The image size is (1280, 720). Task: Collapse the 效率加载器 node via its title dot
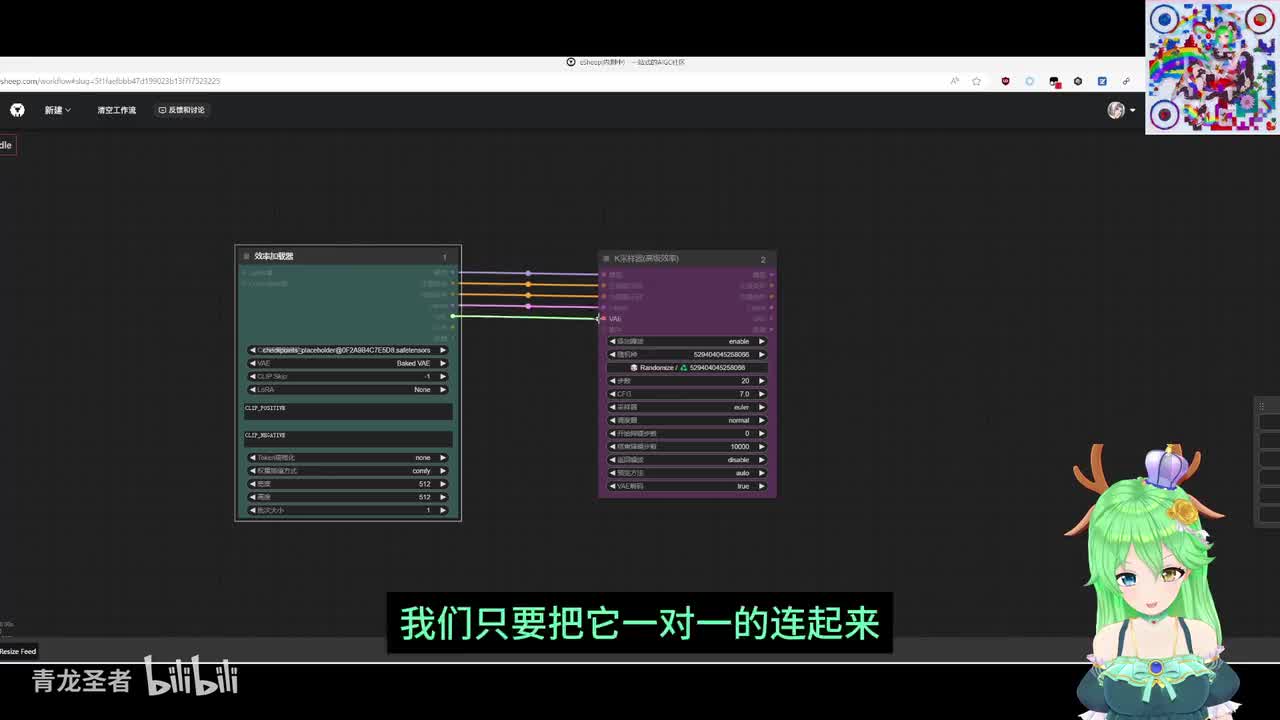tap(246, 256)
